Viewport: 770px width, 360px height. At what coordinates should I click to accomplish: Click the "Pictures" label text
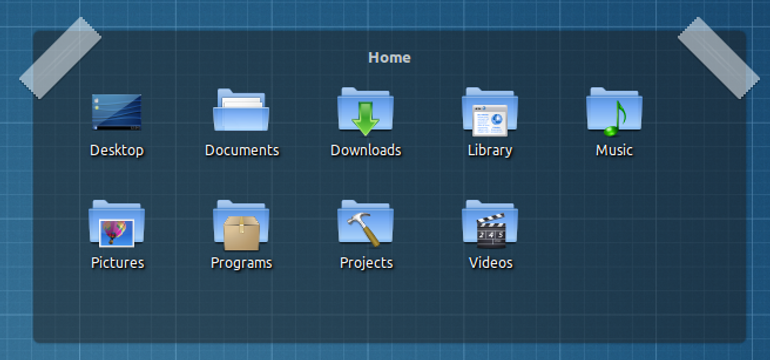pos(118,263)
